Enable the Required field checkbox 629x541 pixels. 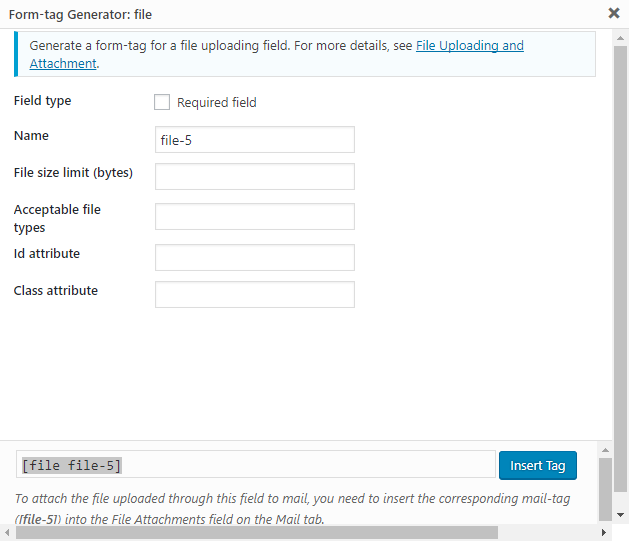click(x=162, y=102)
